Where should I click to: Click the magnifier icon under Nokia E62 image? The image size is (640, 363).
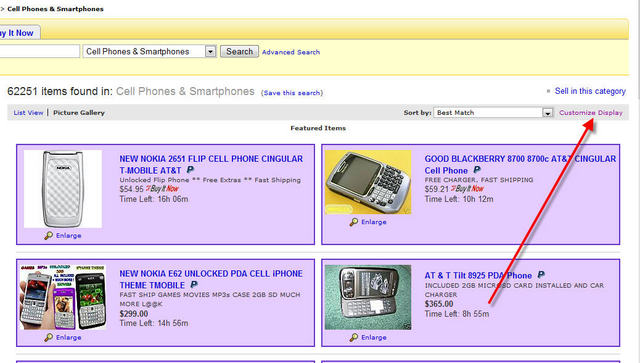click(49, 337)
